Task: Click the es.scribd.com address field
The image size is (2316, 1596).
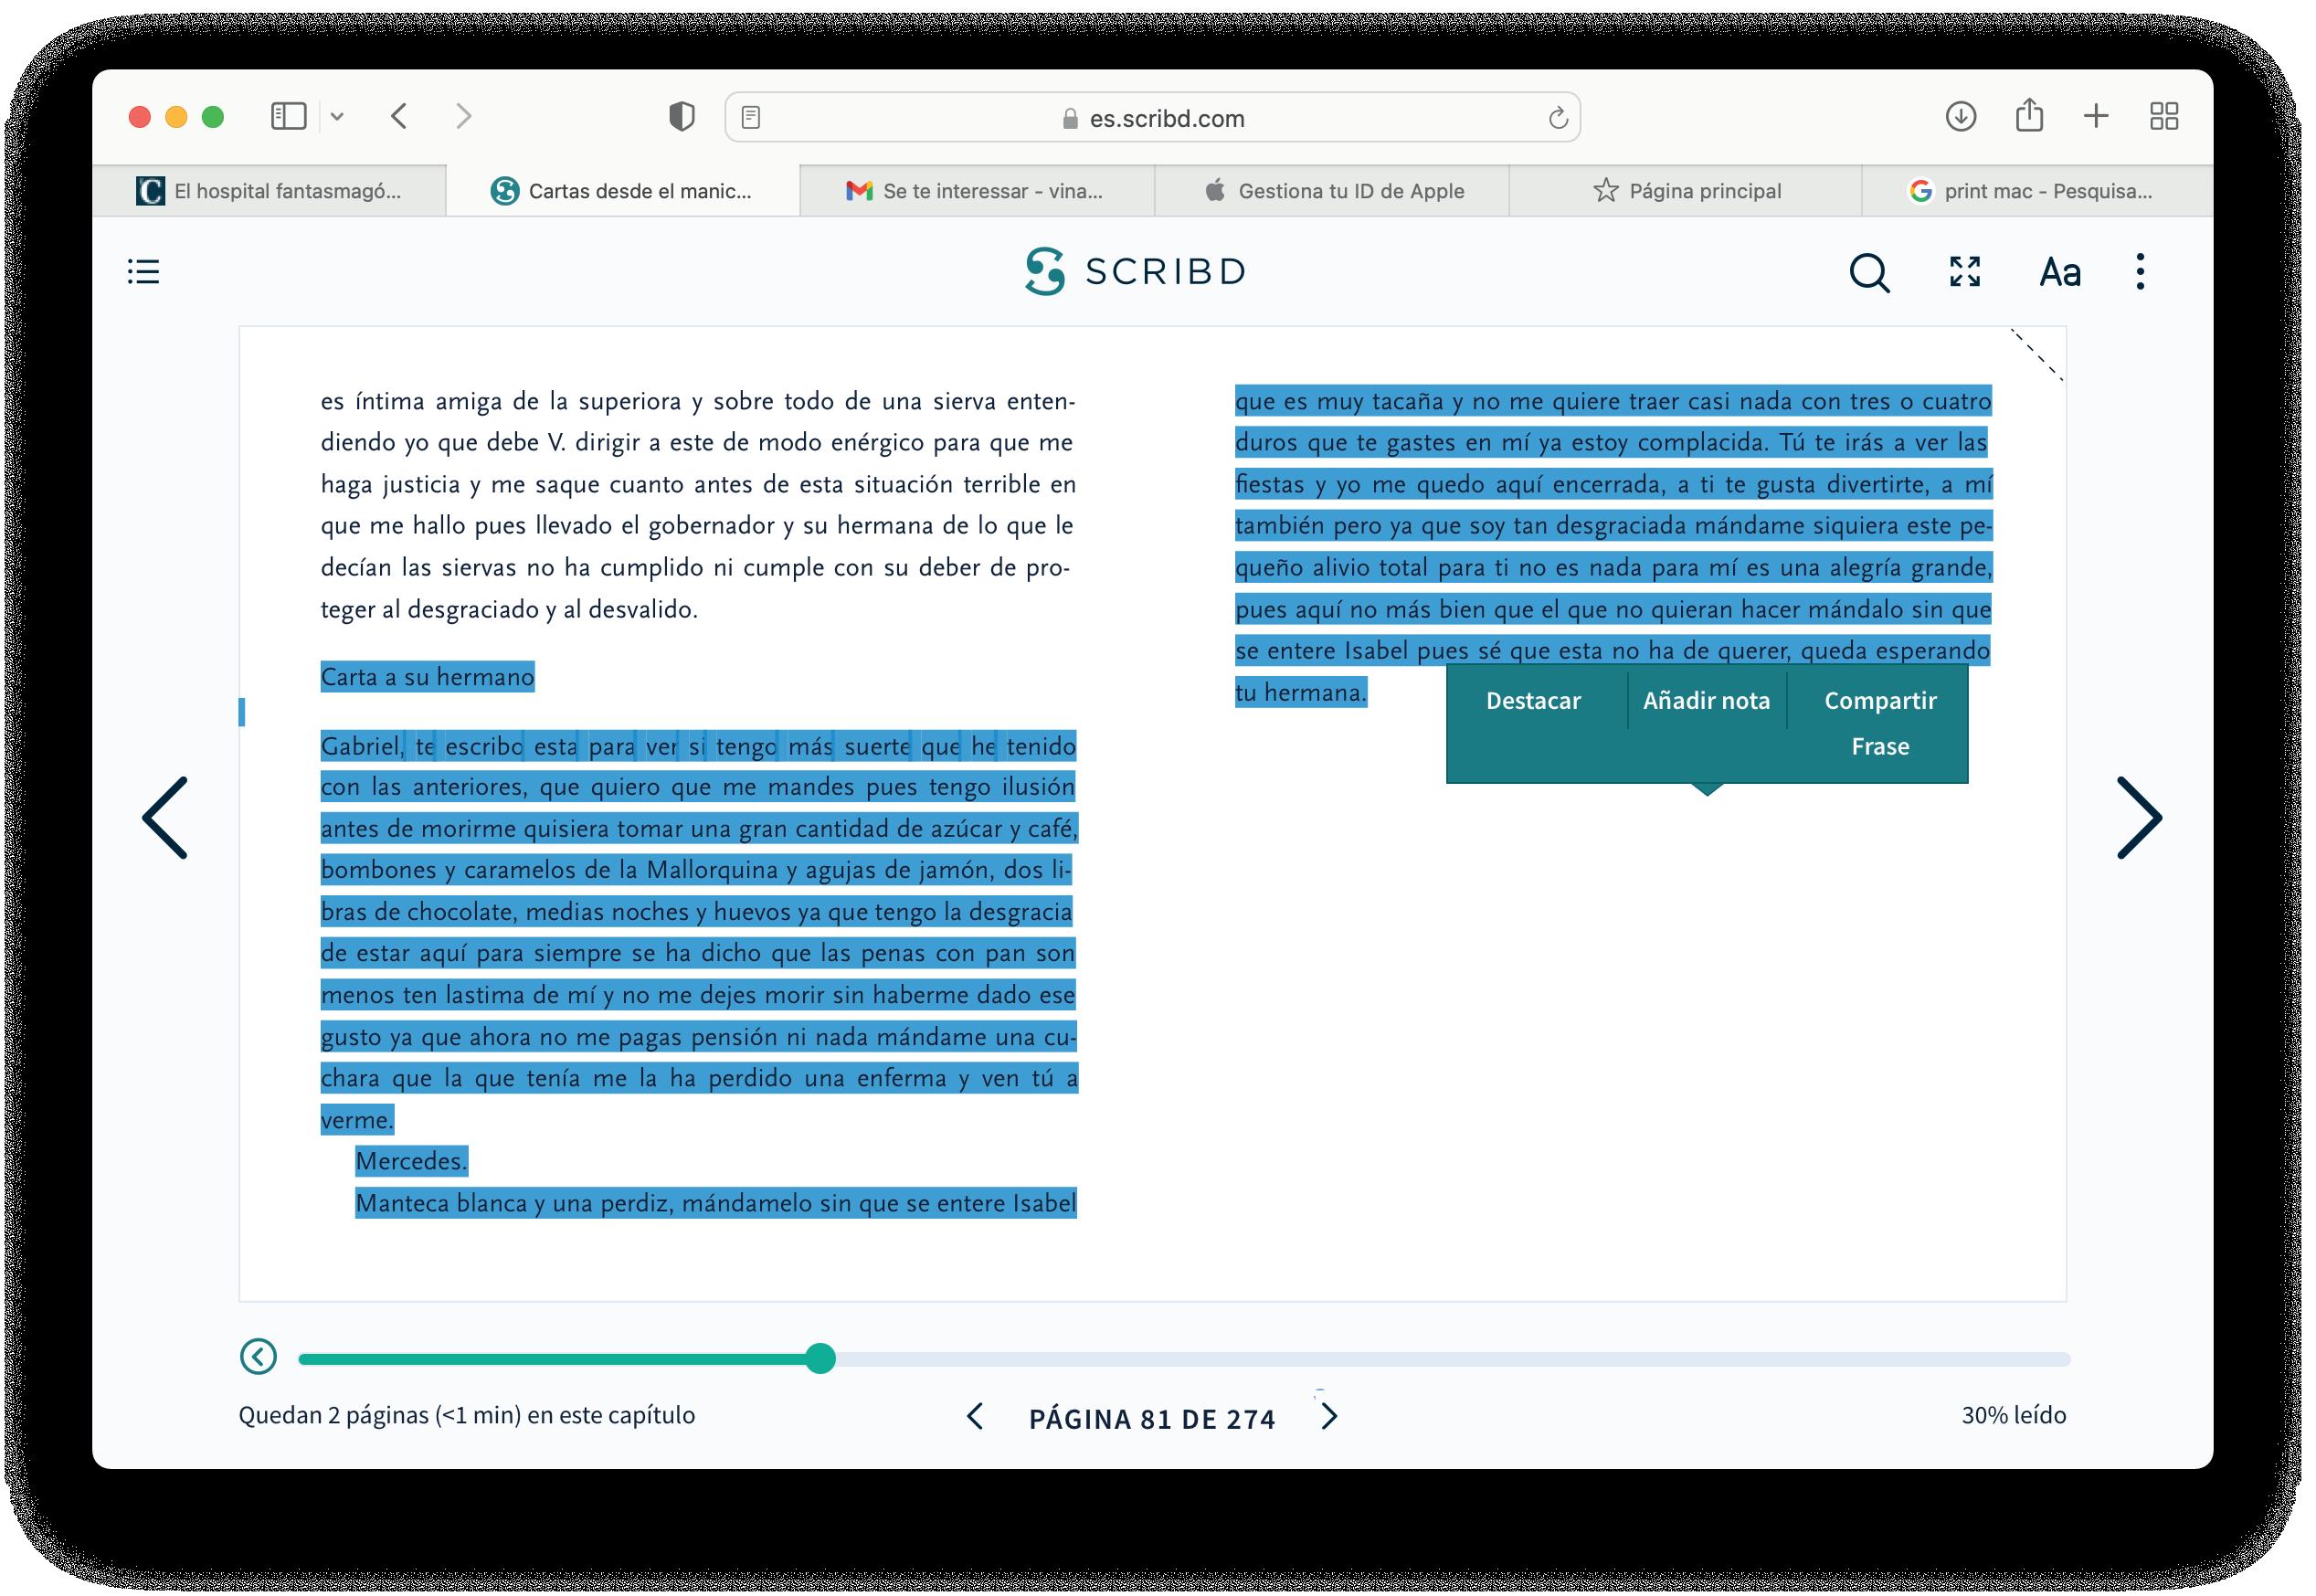Action: pos(1152,118)
